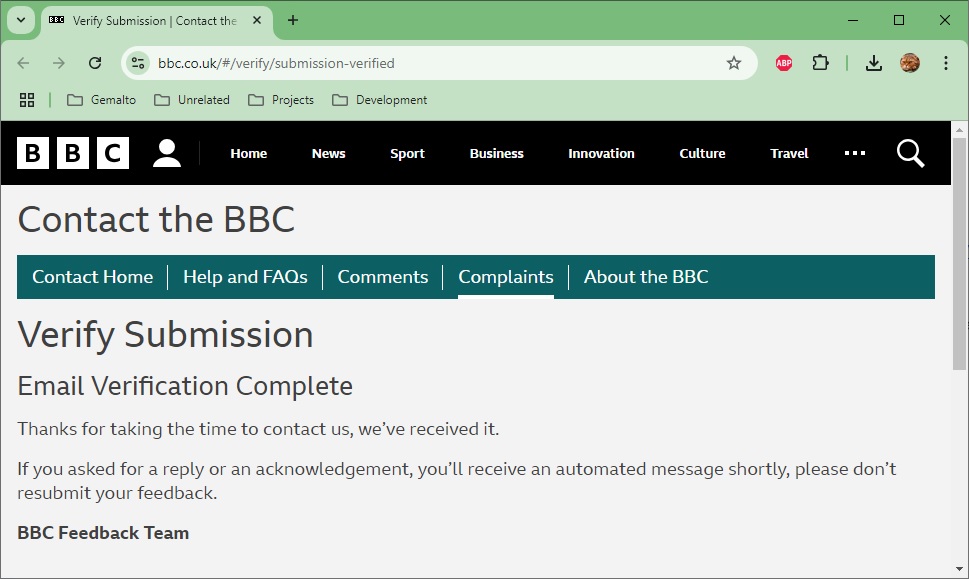Expand the tab search dropdown arrow
This screenshot has width=969, height=579.
point(20,20)
